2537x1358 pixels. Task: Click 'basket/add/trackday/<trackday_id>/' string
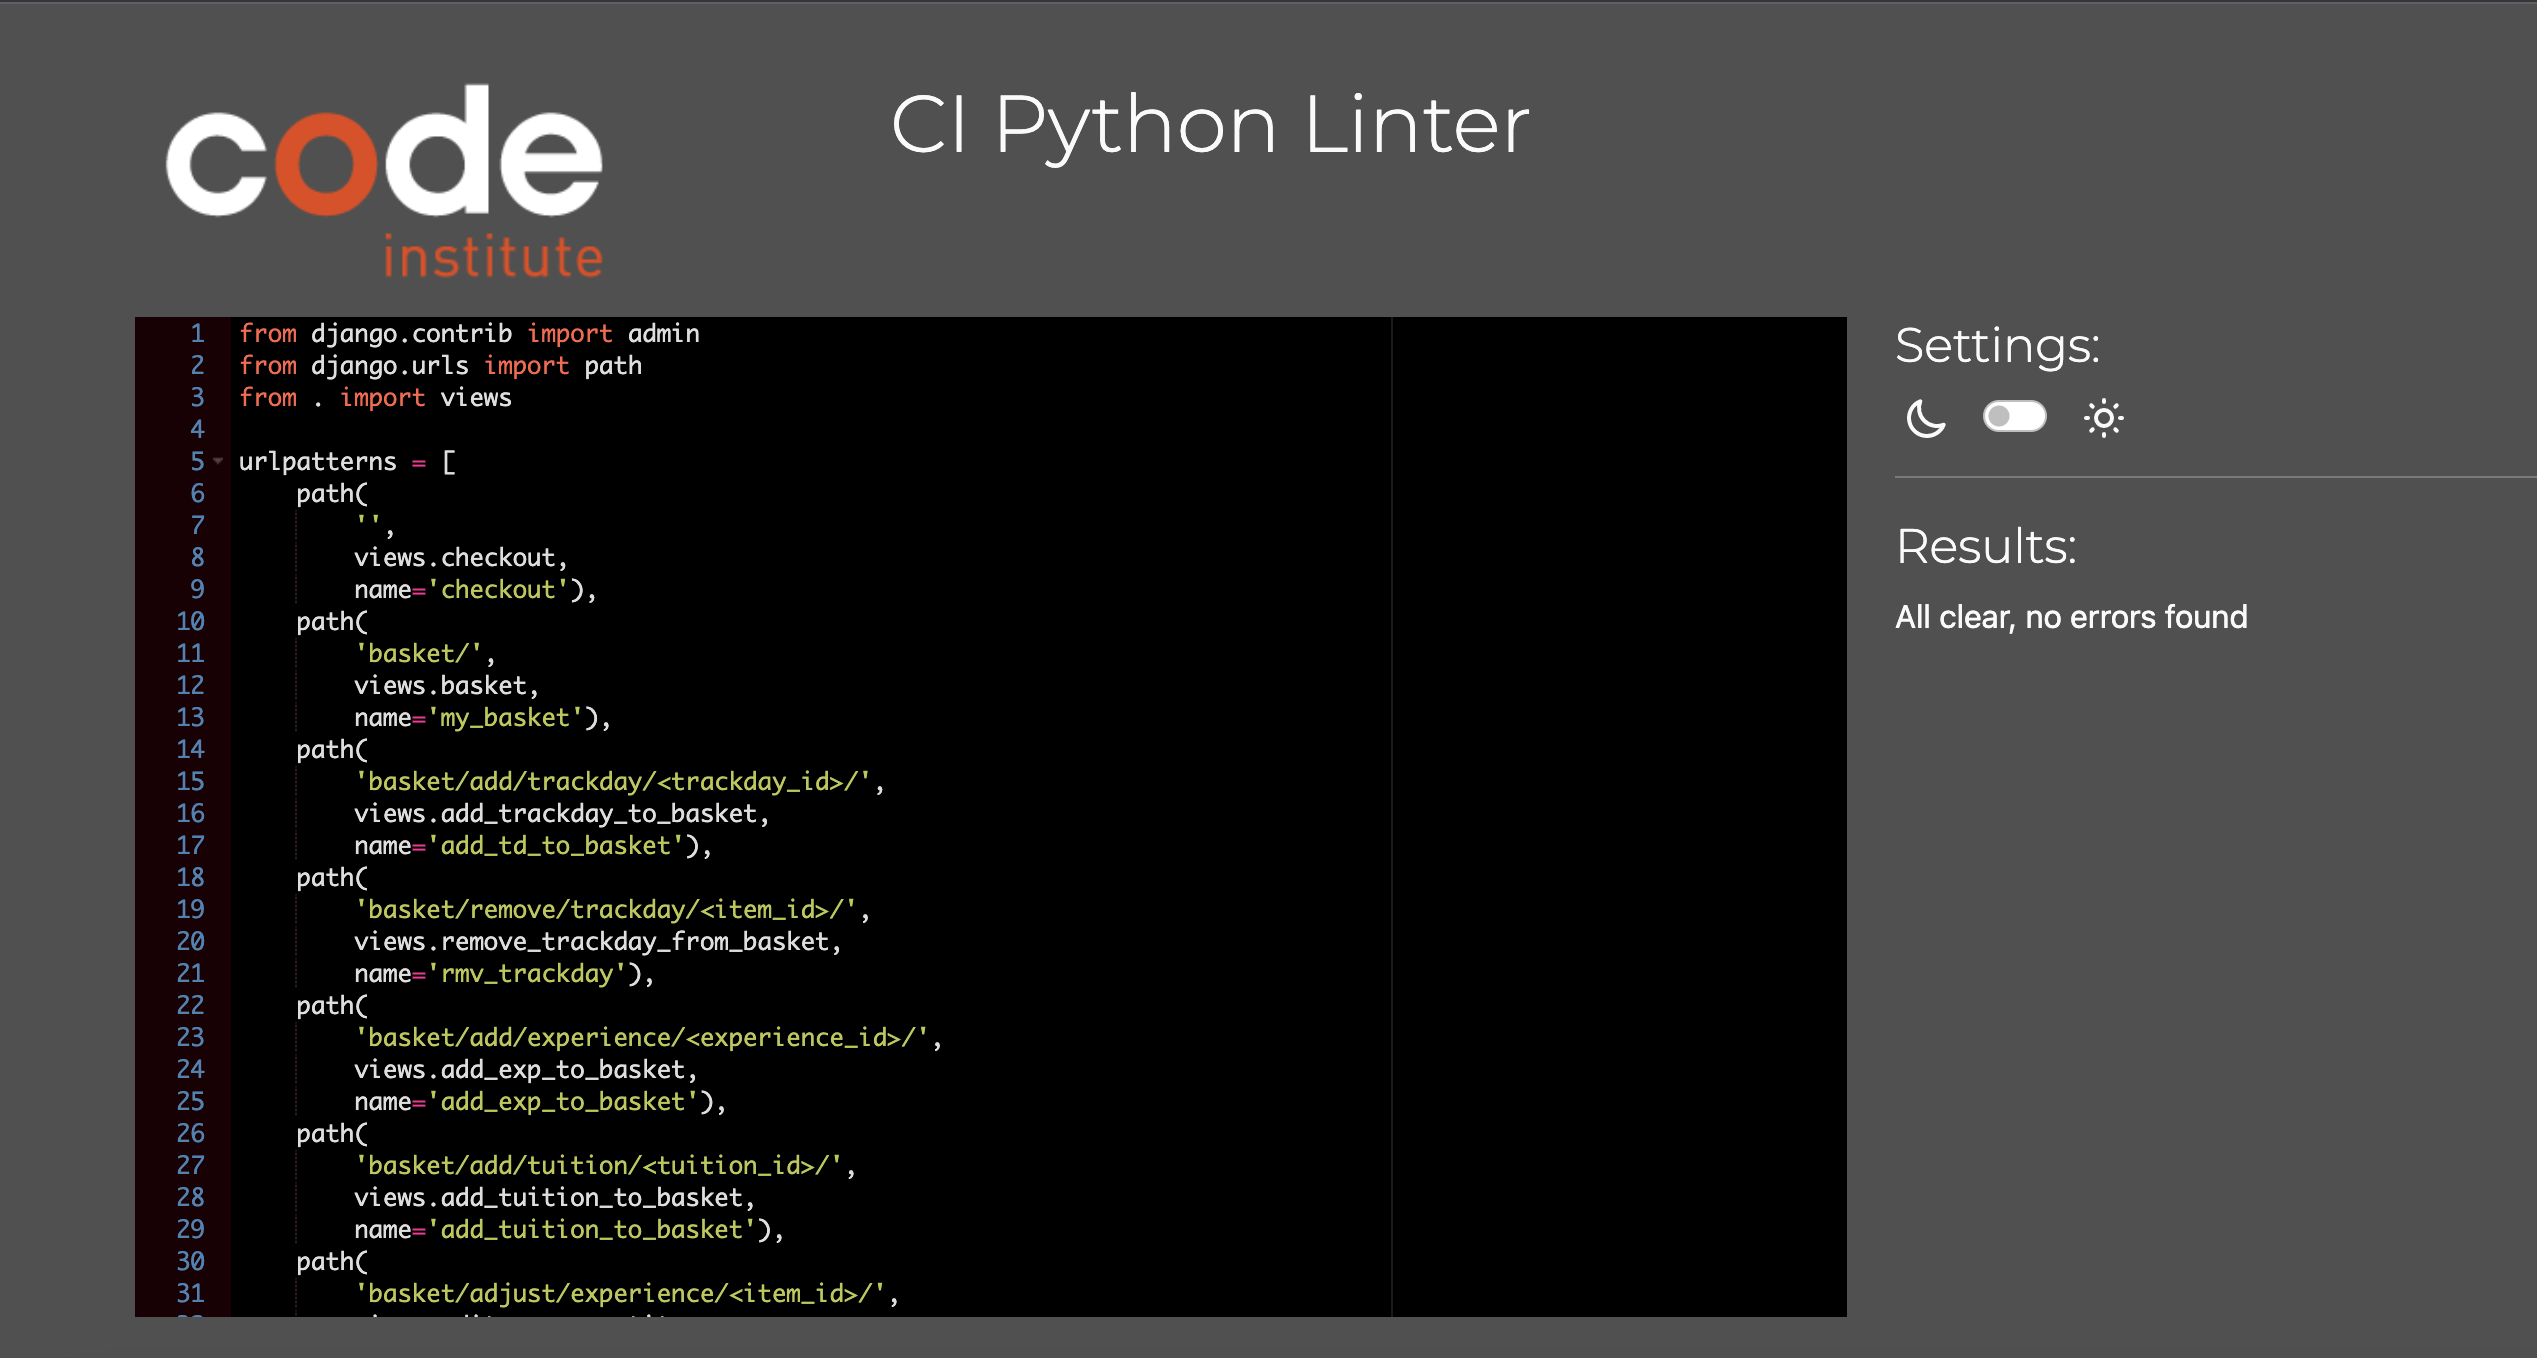point(614,781)
